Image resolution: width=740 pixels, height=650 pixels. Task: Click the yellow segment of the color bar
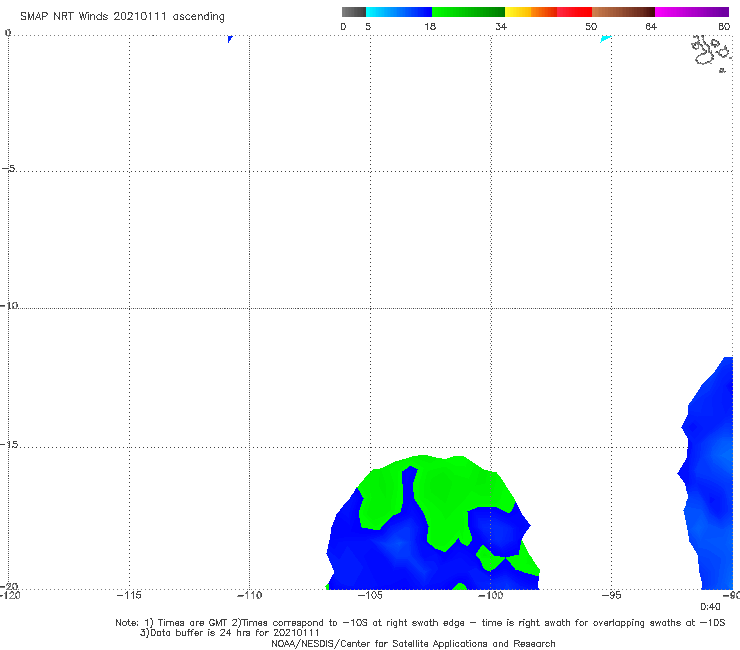pos(518,12)
